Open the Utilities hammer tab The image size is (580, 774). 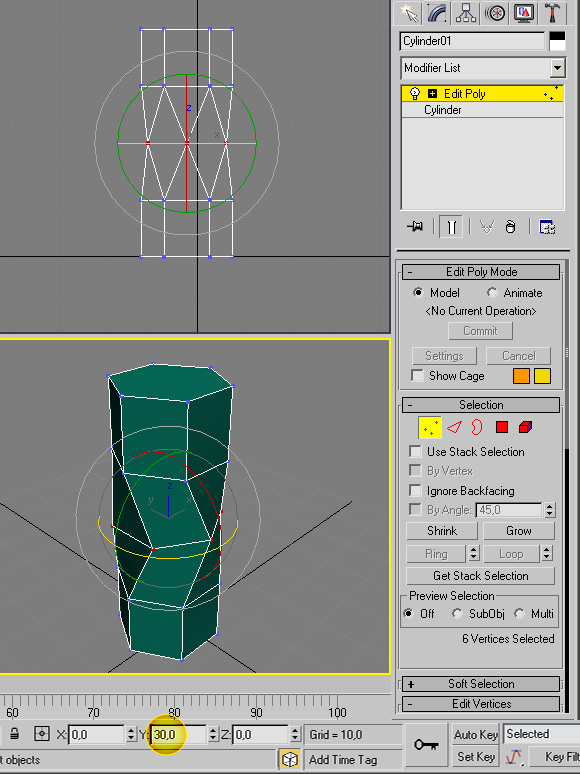(x=552, y=13)
